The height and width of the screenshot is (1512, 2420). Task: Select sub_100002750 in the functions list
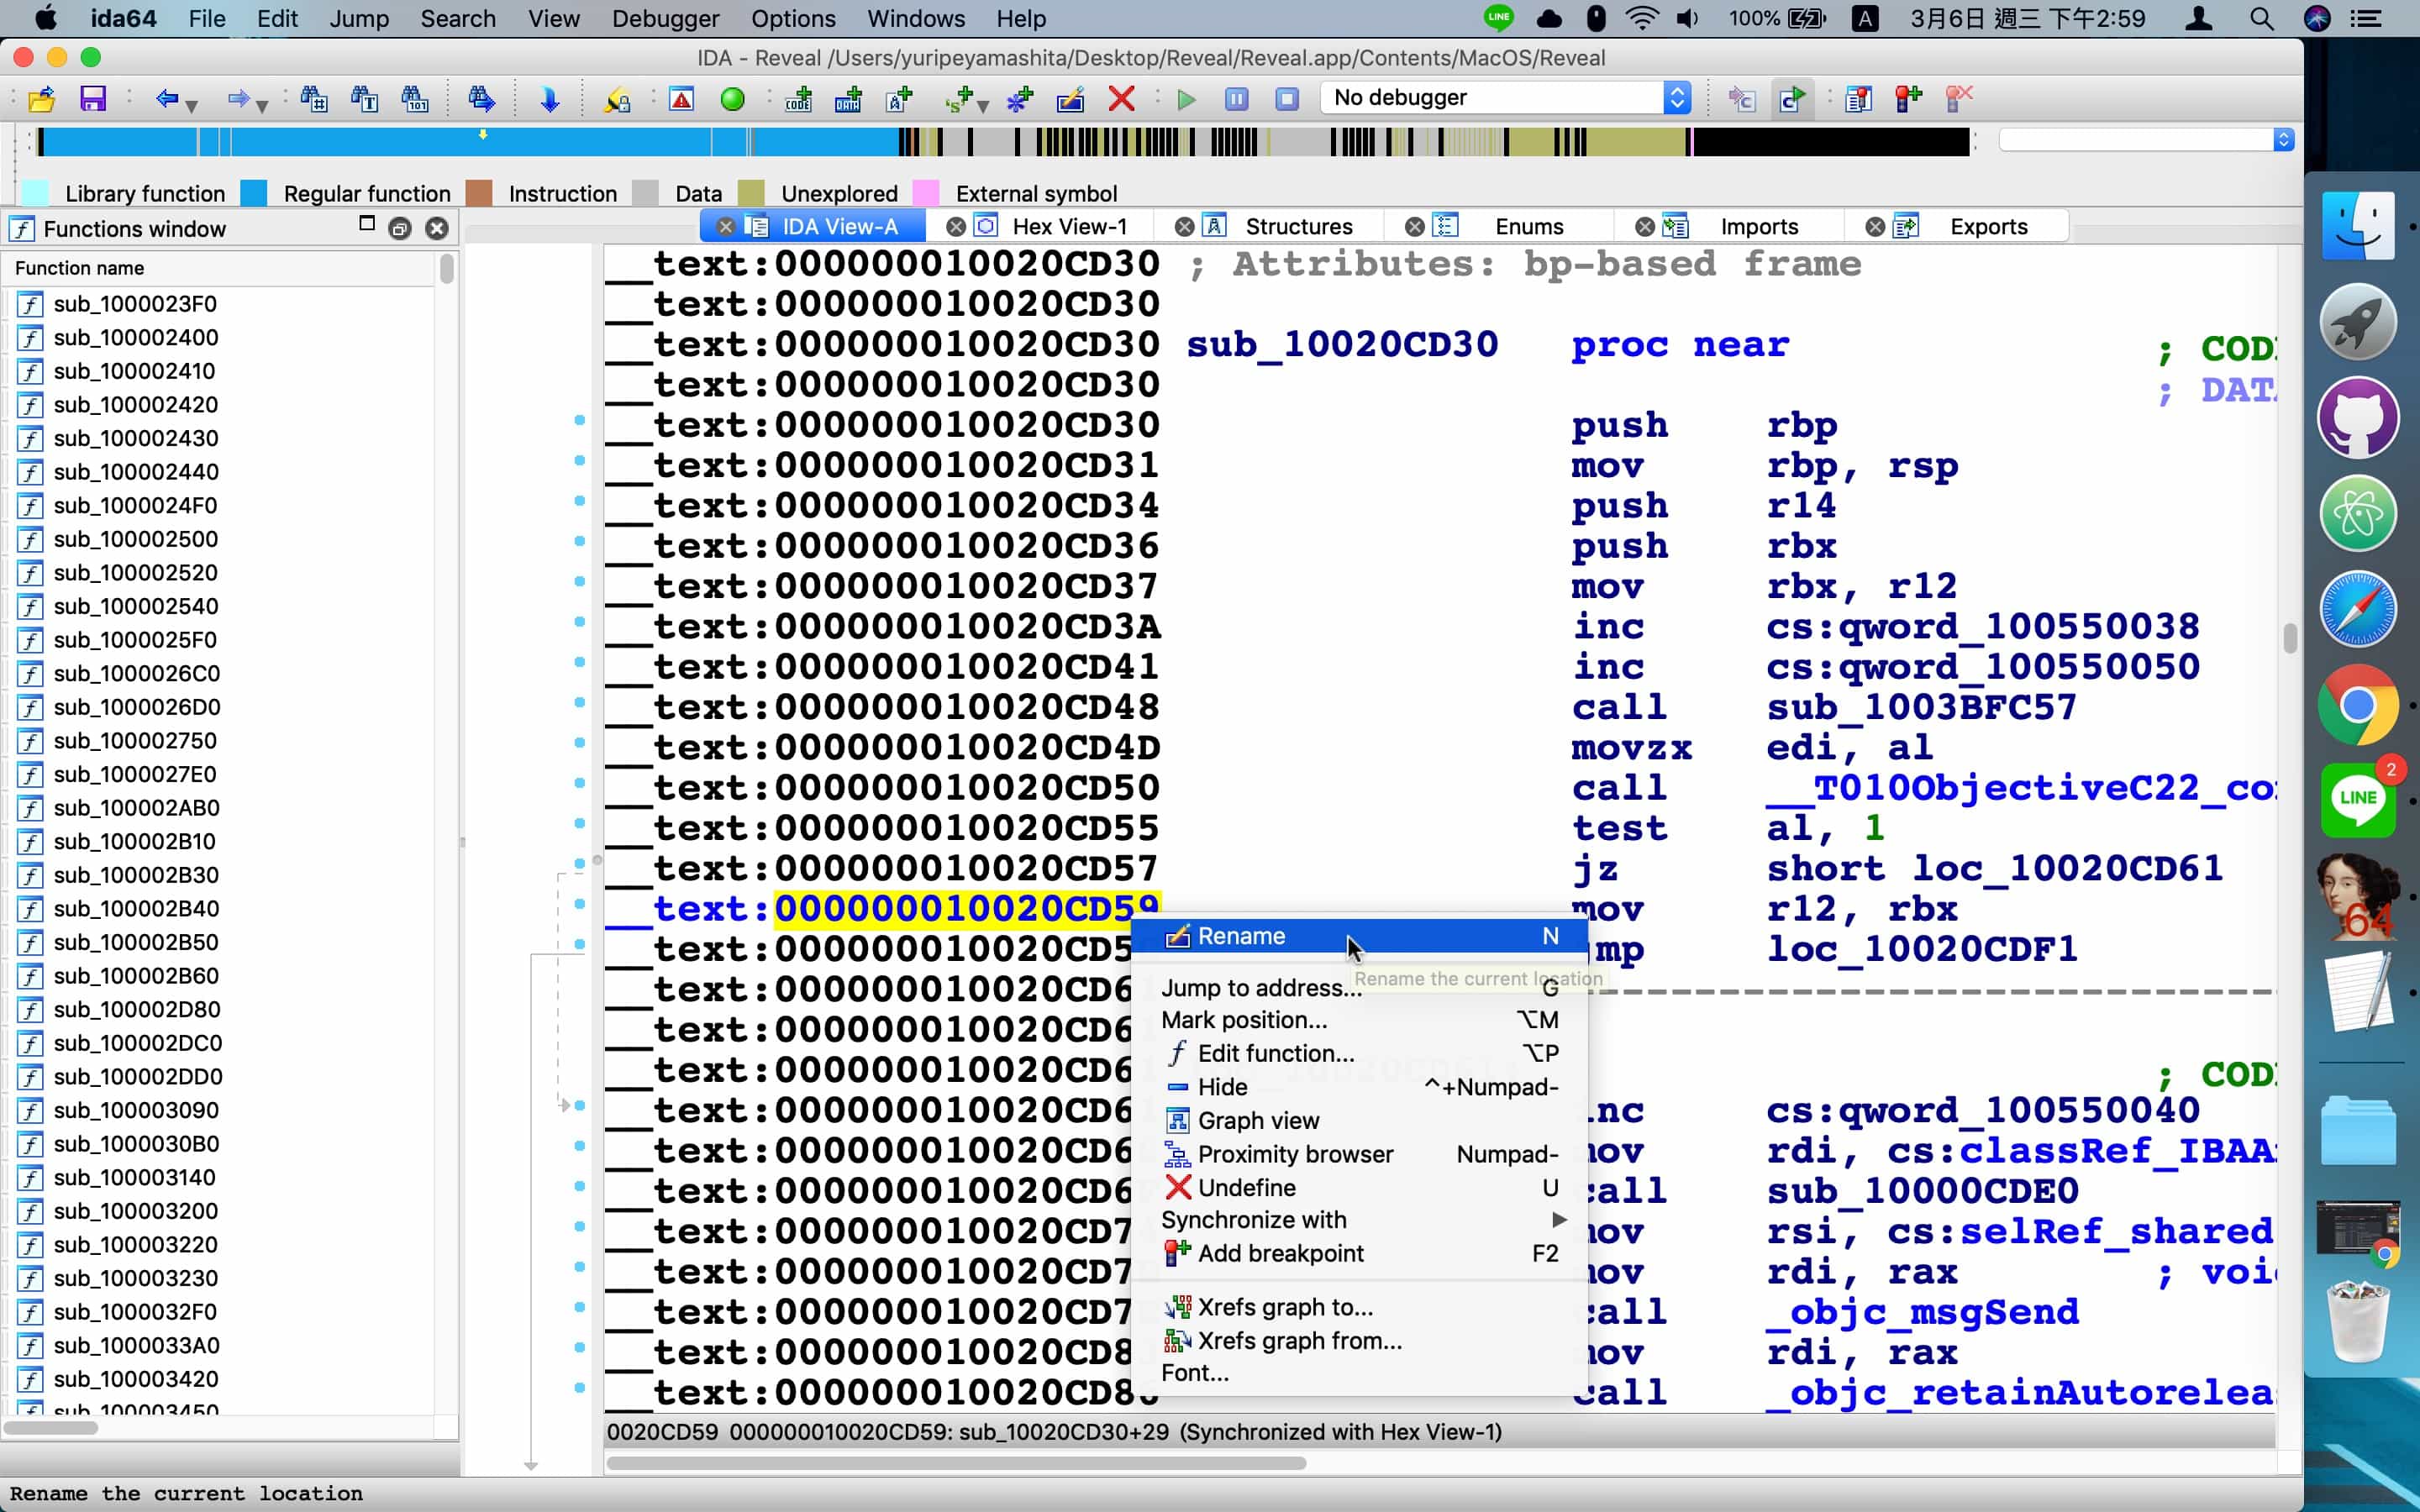tap(135, 741)
